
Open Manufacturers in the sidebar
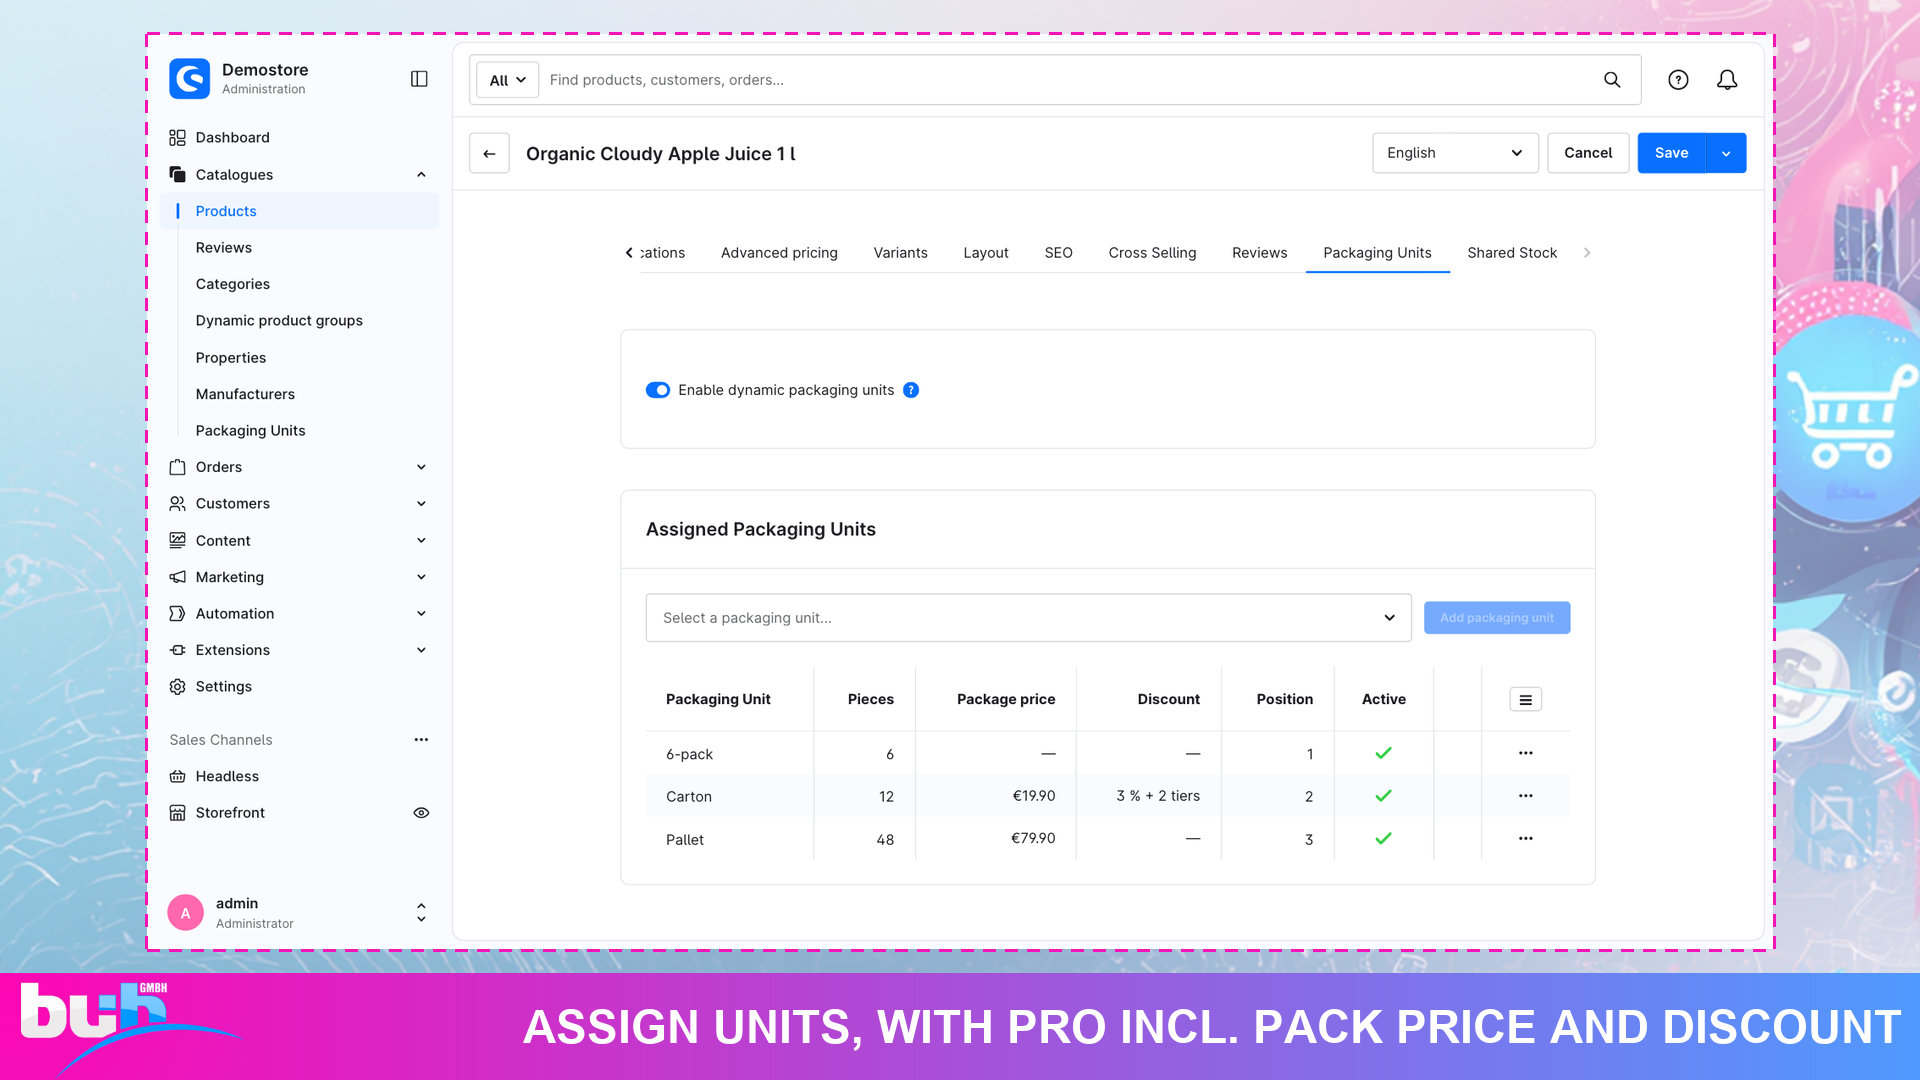[245, 394]
